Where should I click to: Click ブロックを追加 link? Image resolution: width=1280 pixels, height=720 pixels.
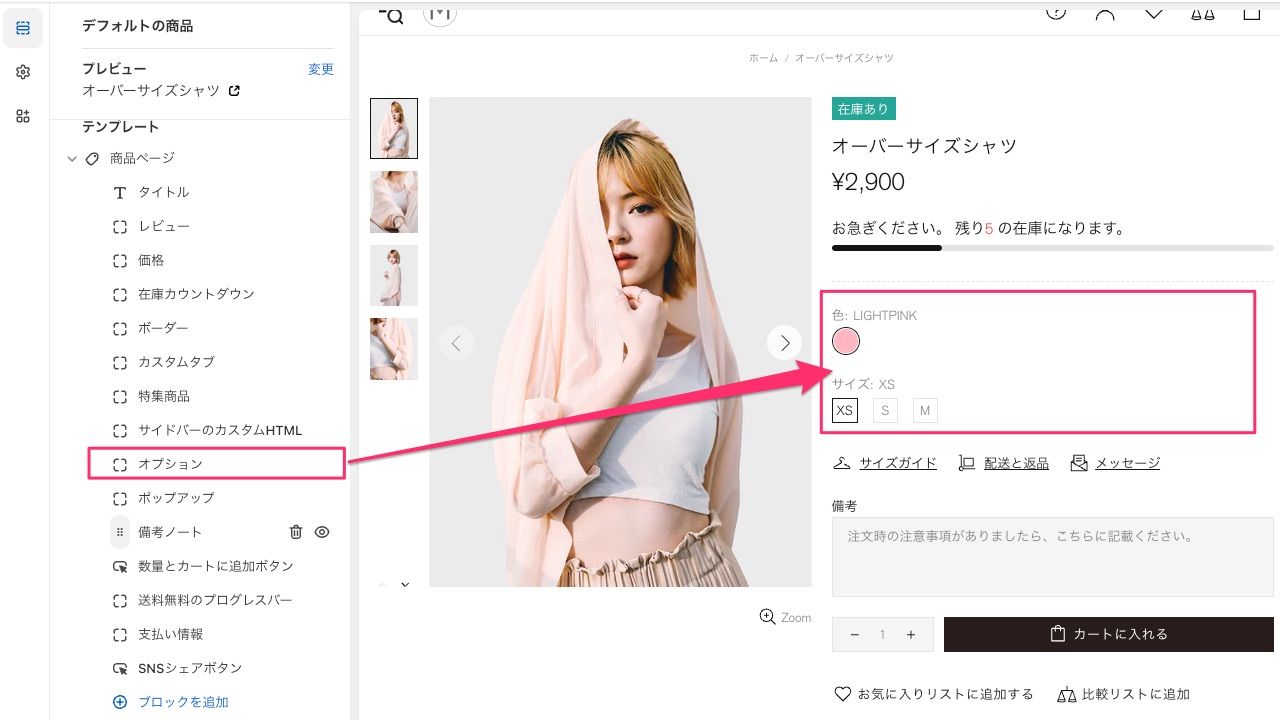(x=183, y=702)
